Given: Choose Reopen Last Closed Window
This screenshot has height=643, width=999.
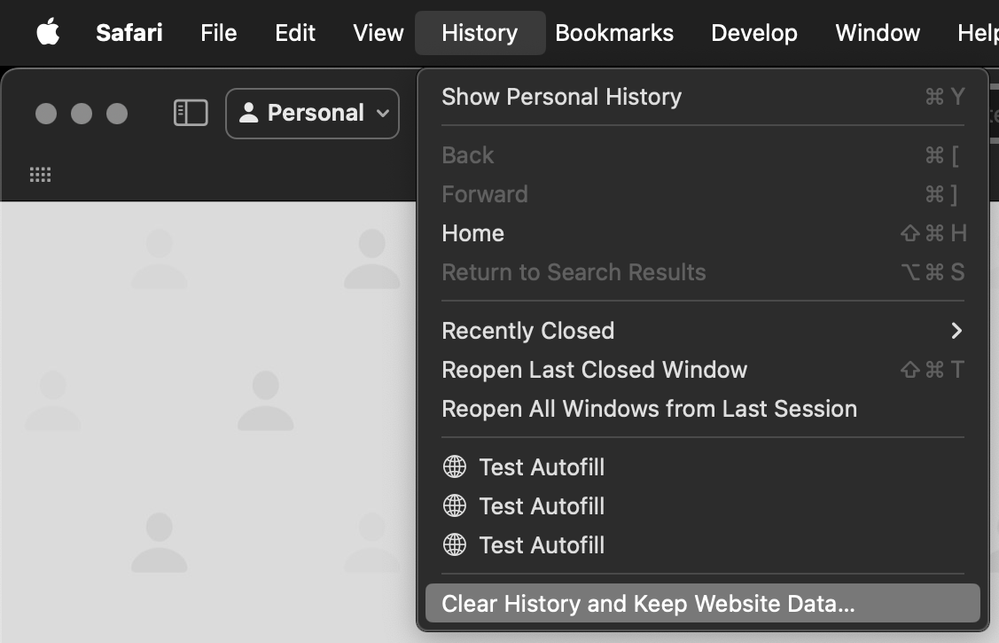Looking at the screenshot, I should coord(703,370).
